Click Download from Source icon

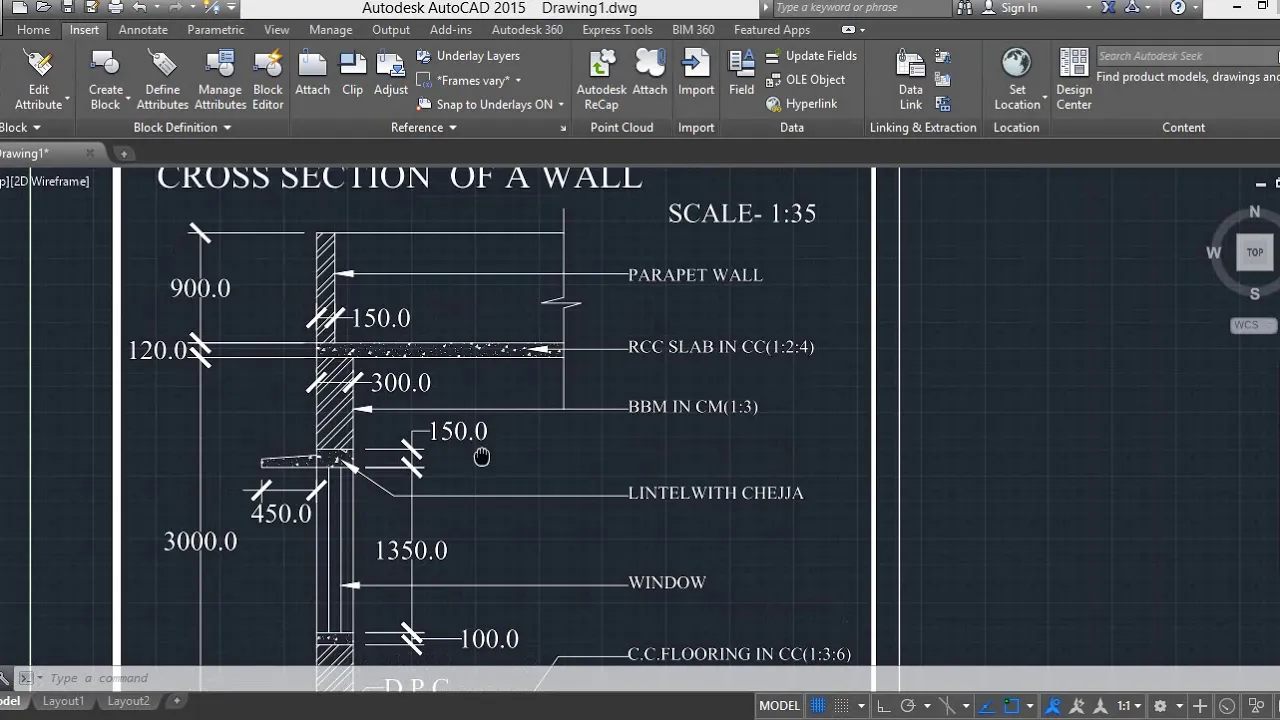point(941,57)
